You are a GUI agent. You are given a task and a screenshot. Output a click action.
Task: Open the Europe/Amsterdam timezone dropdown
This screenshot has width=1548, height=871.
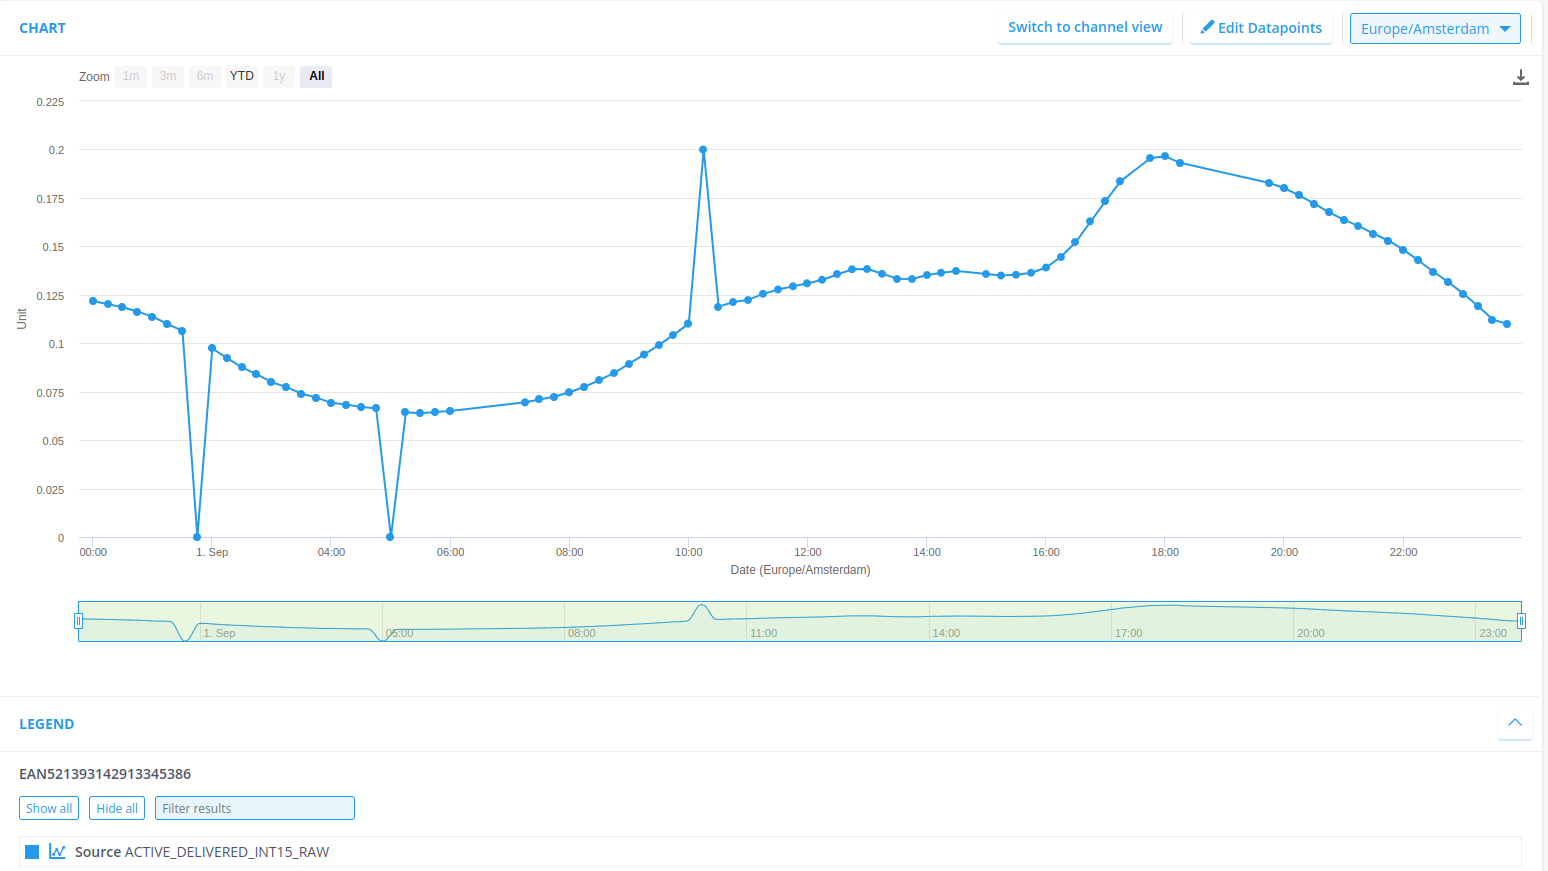point(1434,29)
